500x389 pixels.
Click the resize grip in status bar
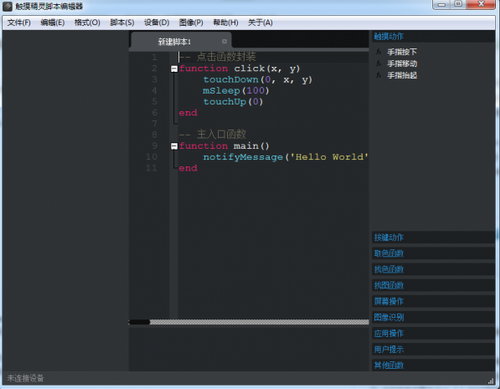[x=491, y=380]
